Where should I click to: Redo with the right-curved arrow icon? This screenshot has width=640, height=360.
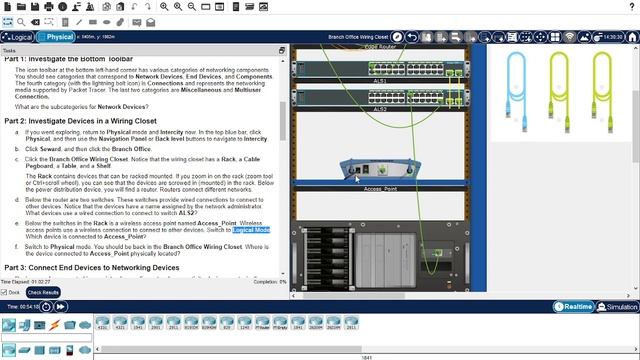(x=148, y=7)
